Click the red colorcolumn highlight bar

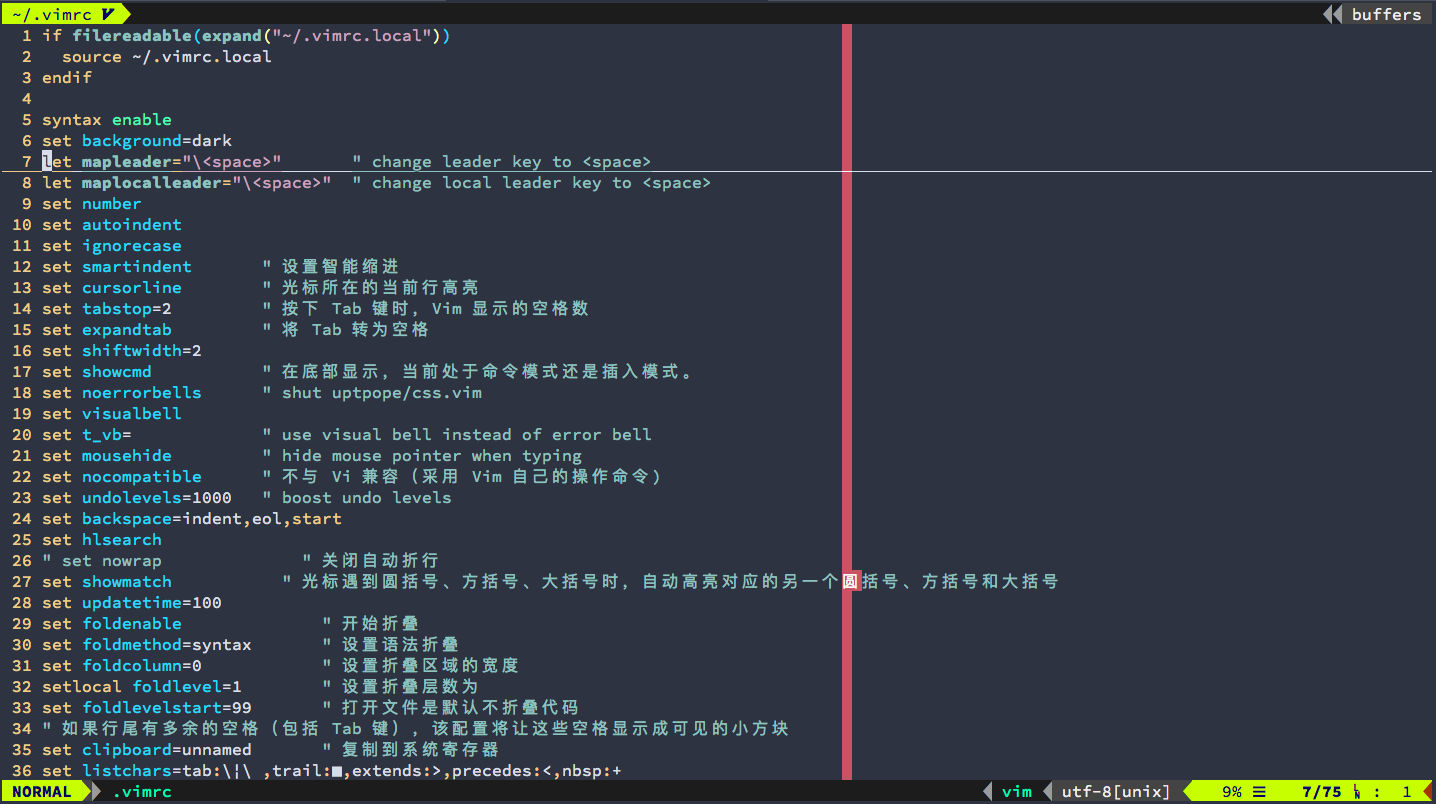point(848,400)
